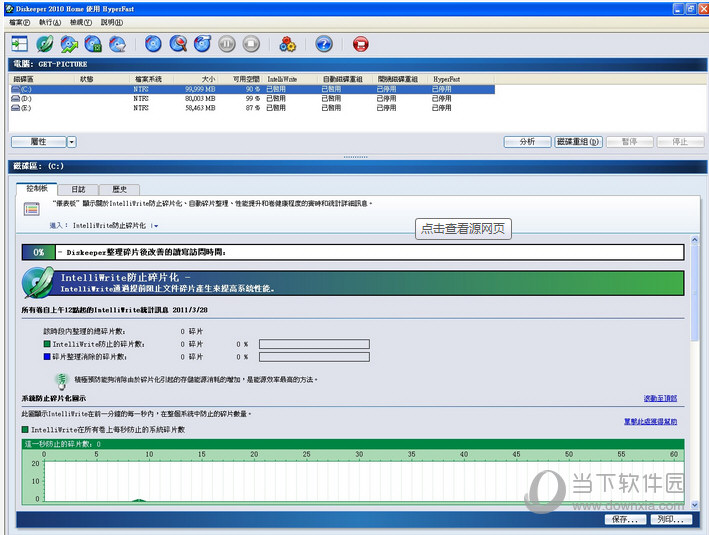Click the 99,999 MB size cell
This screenshot has height=535, width=709.
[200, 90]
